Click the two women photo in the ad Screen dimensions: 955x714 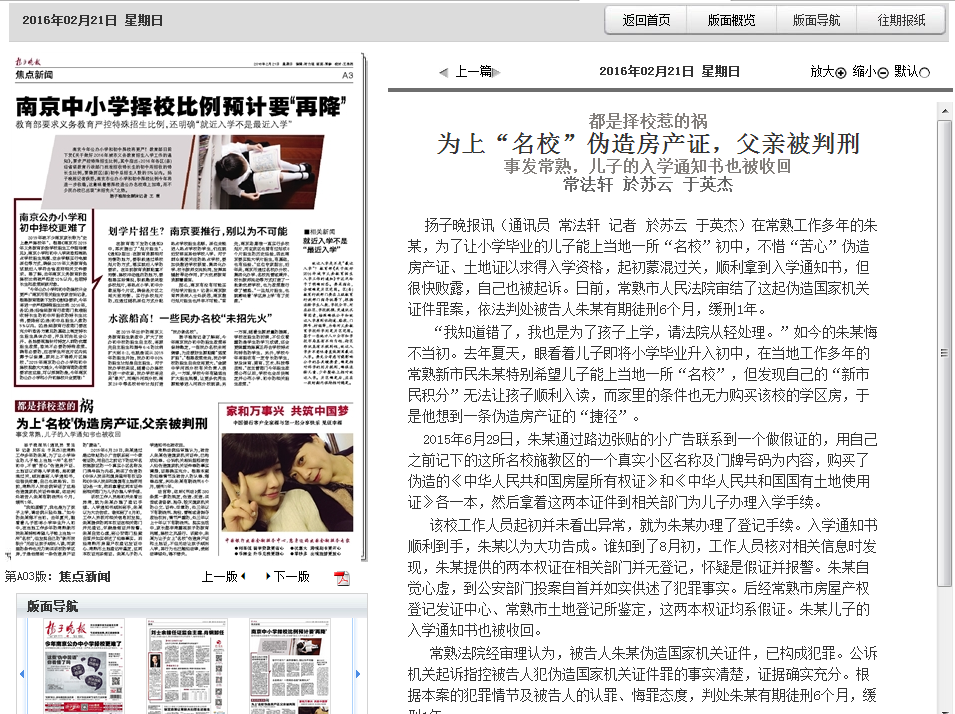[x=287, y=482]
